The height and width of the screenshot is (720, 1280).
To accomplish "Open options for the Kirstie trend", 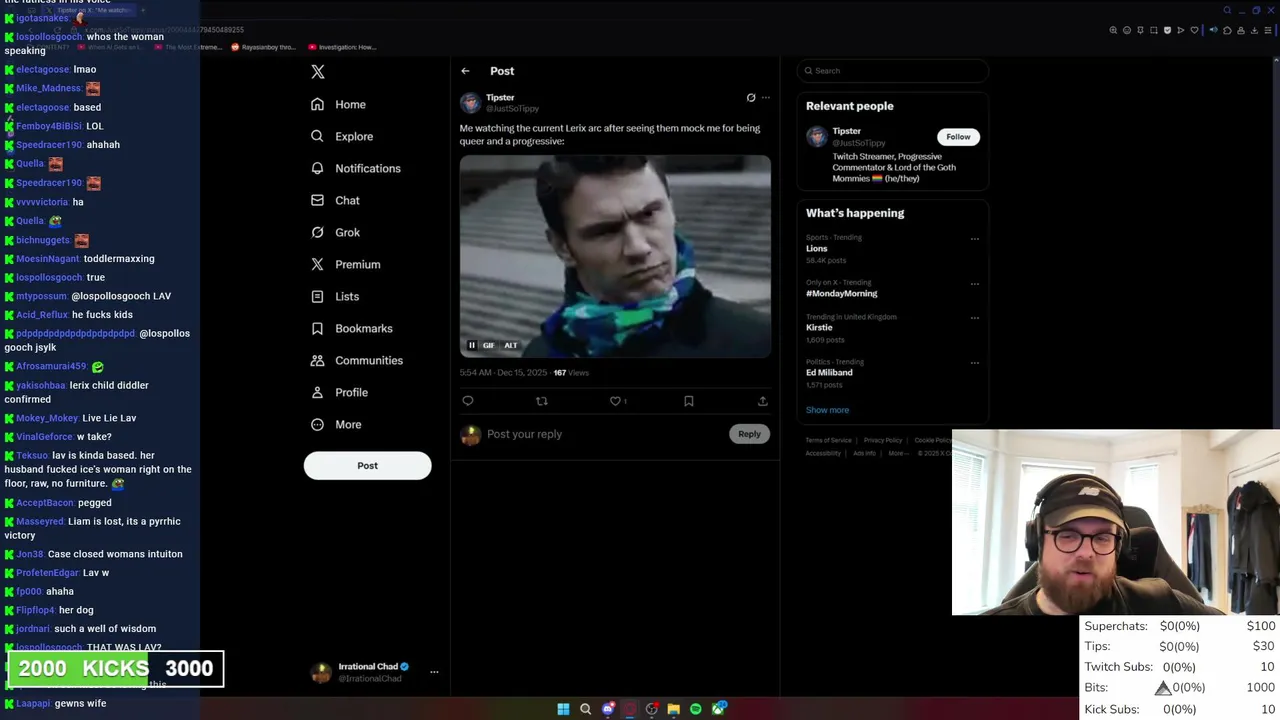I will [x=975, y=319].
